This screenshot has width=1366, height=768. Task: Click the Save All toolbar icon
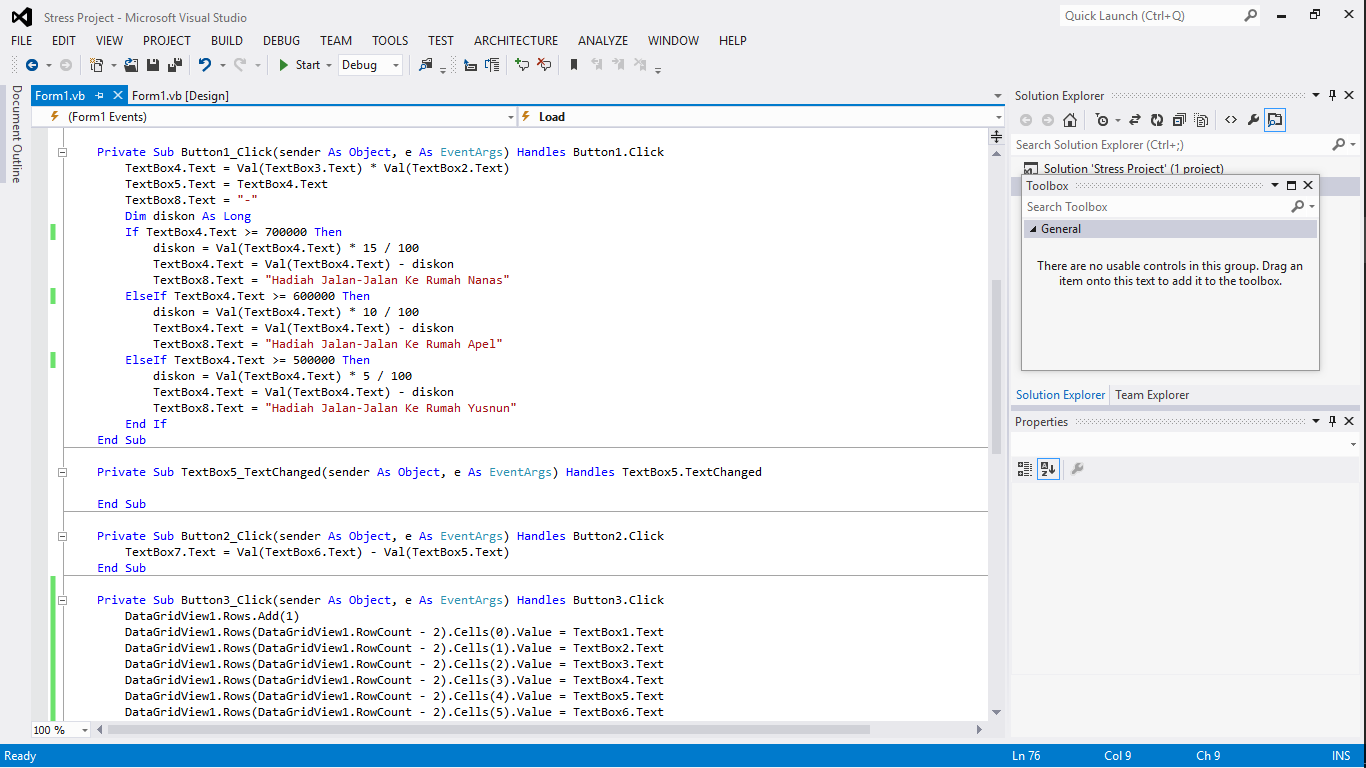174,65
